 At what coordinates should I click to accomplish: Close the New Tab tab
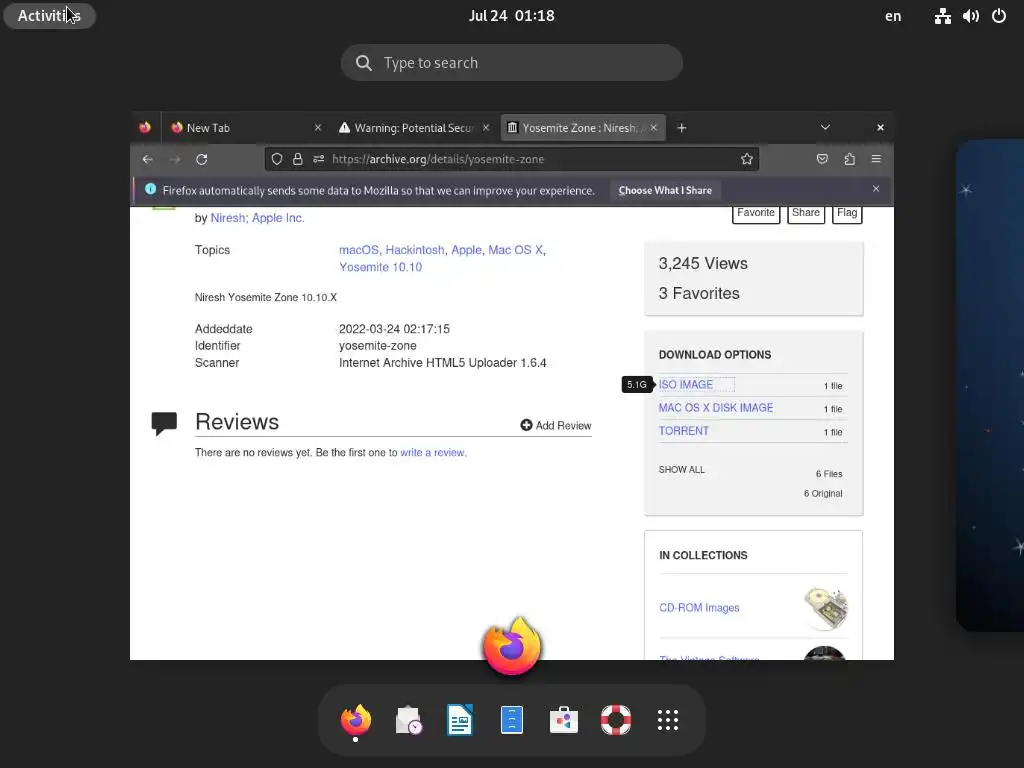coord(318,128)
